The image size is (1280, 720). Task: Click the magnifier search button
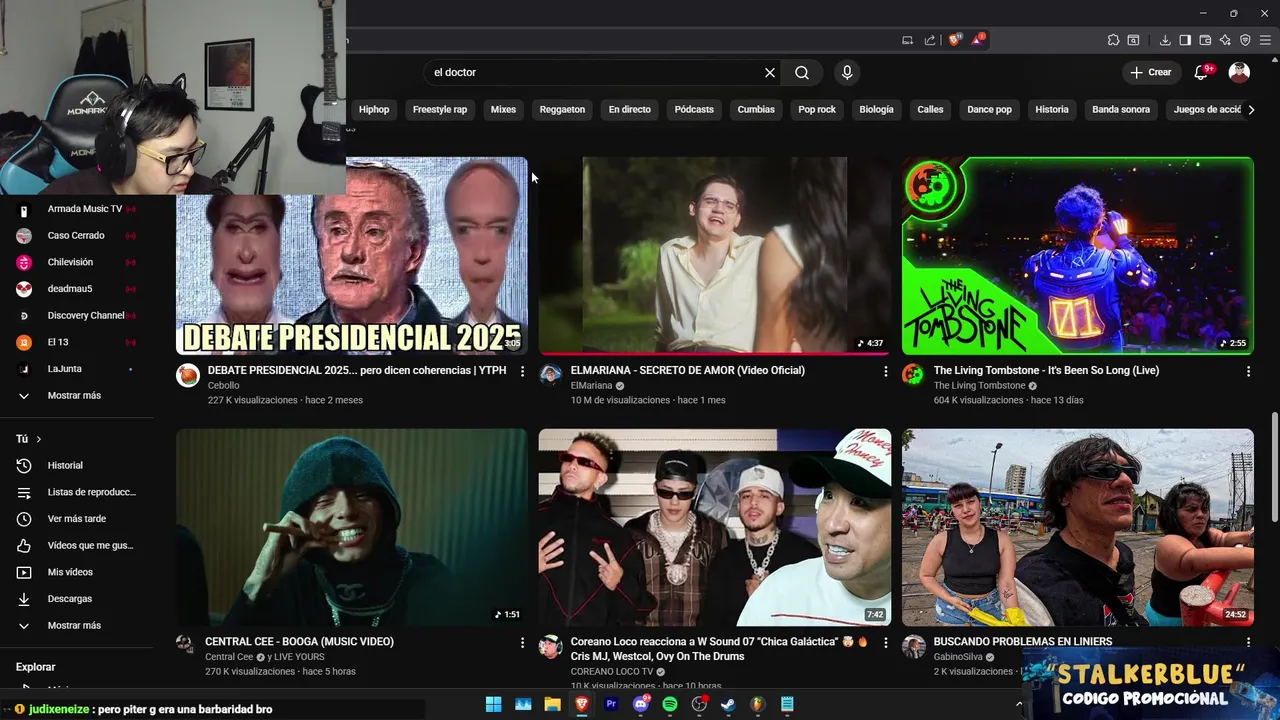click(x=802, y=72)
